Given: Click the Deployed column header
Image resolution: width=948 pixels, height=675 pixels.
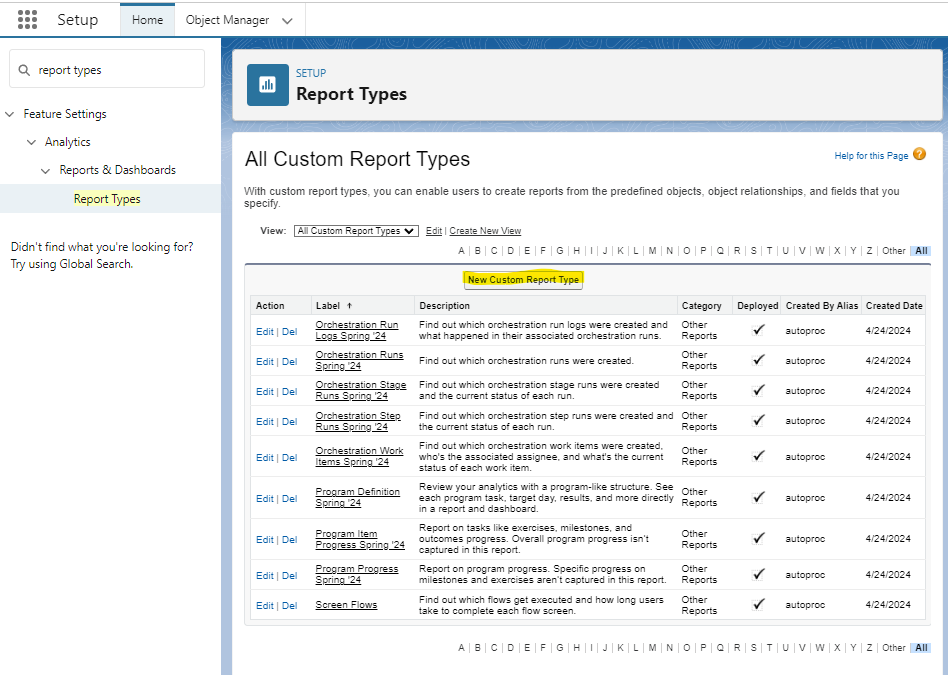Looking at the screenshot, I should coord(758,305).
